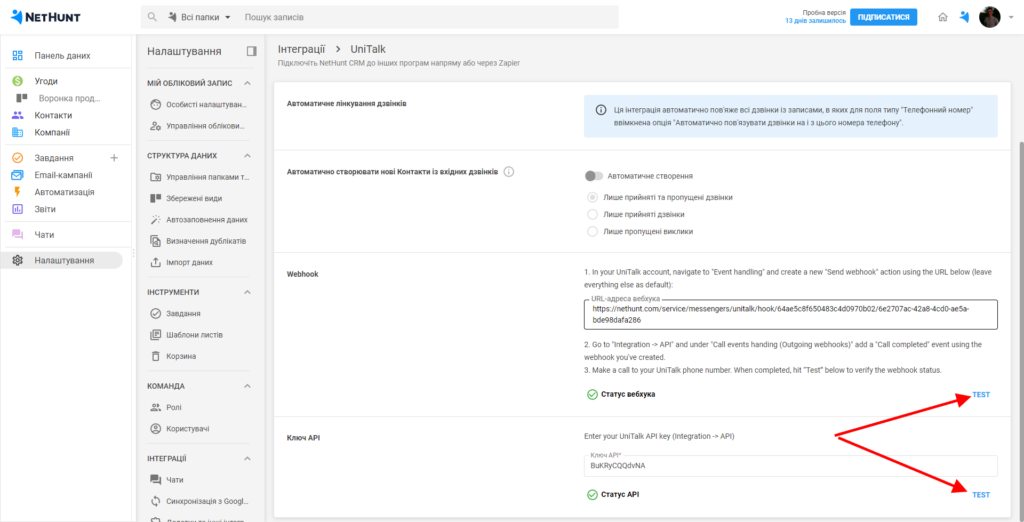Collapse the Структура даних section
Screen dimensions: 1024x522
[x=247, y=156]
